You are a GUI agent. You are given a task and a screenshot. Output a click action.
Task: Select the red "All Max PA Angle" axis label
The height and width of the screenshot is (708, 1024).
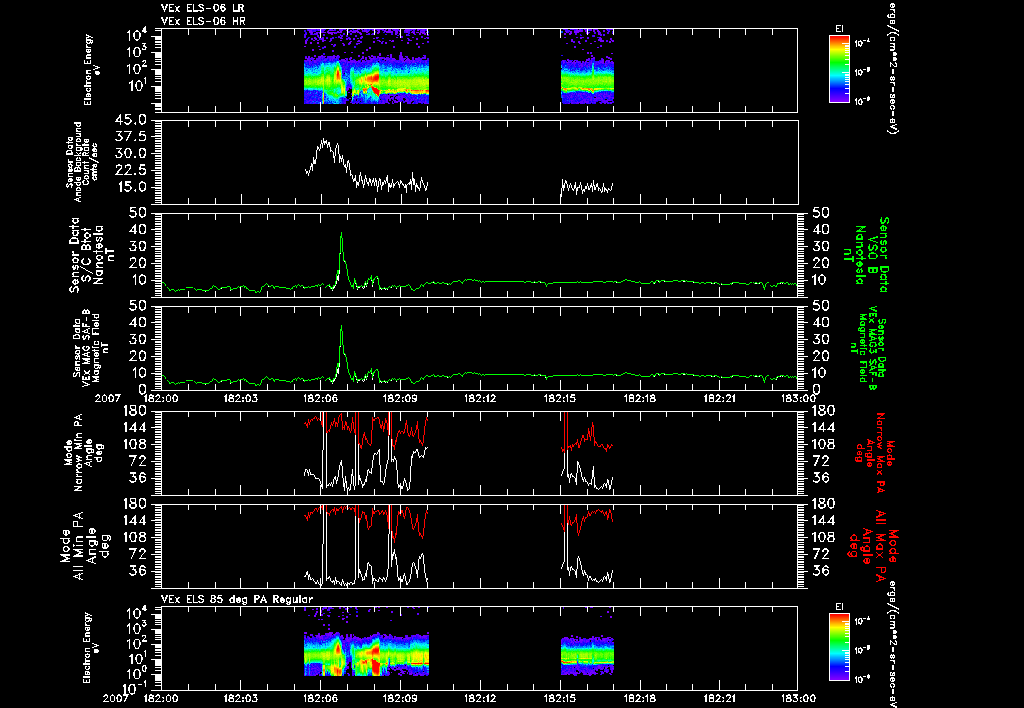873,544
